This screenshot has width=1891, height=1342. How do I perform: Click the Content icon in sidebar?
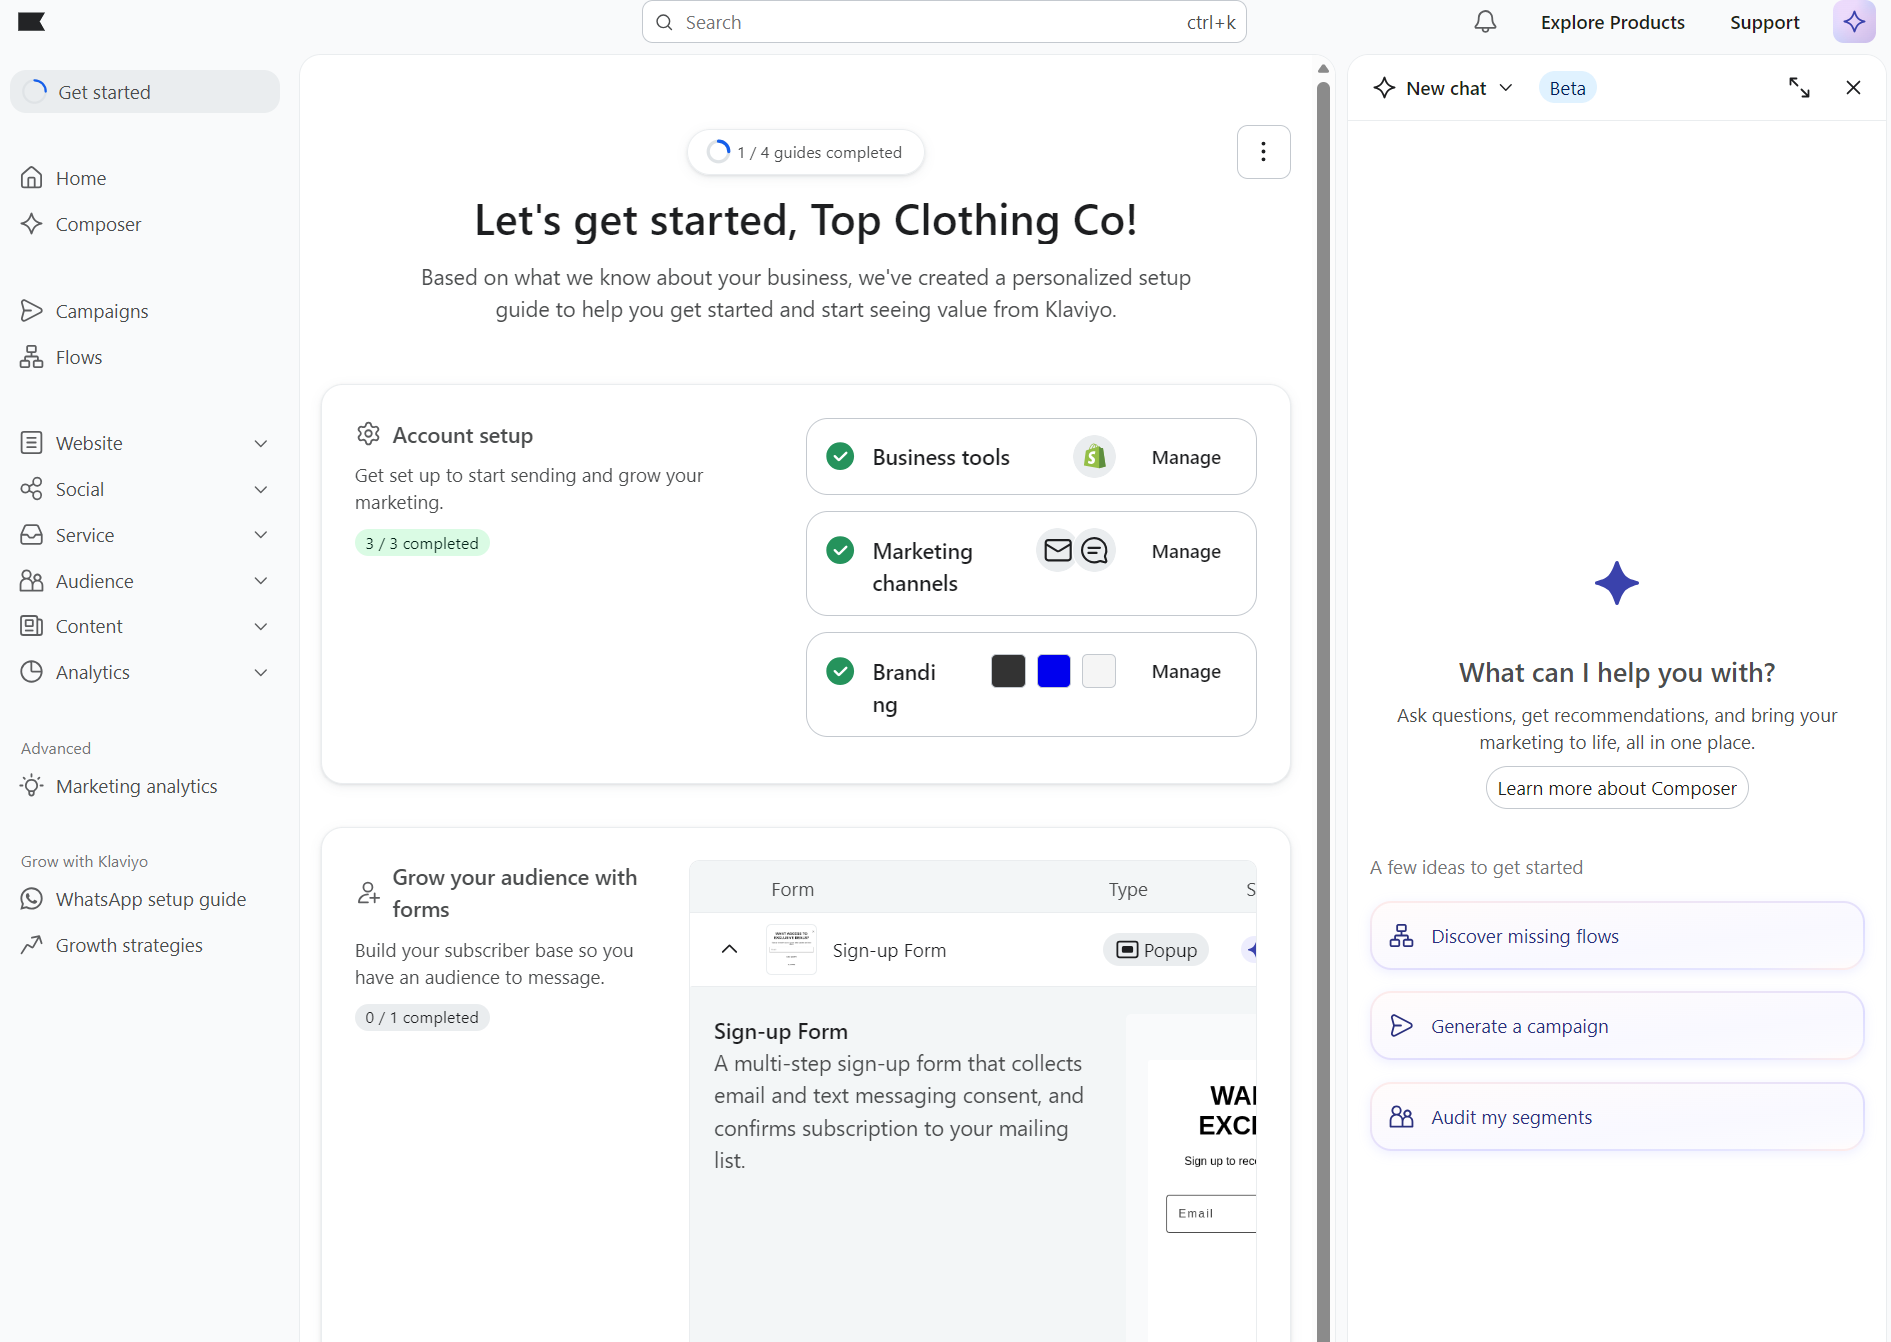click(32, 625)
